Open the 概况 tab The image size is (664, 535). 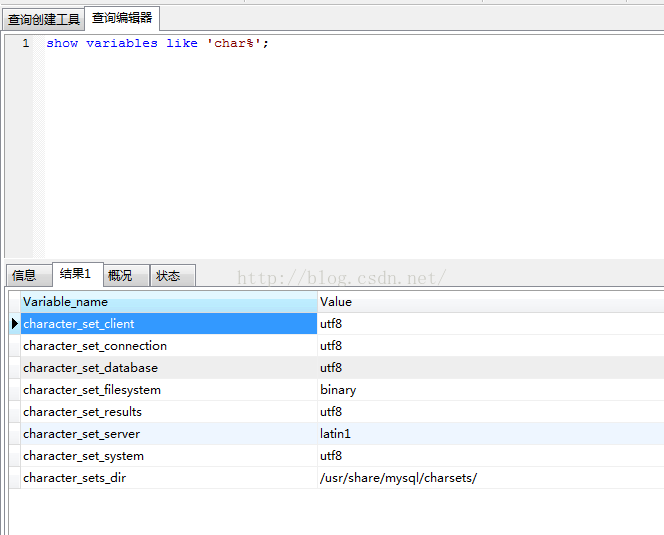[126, 275]
